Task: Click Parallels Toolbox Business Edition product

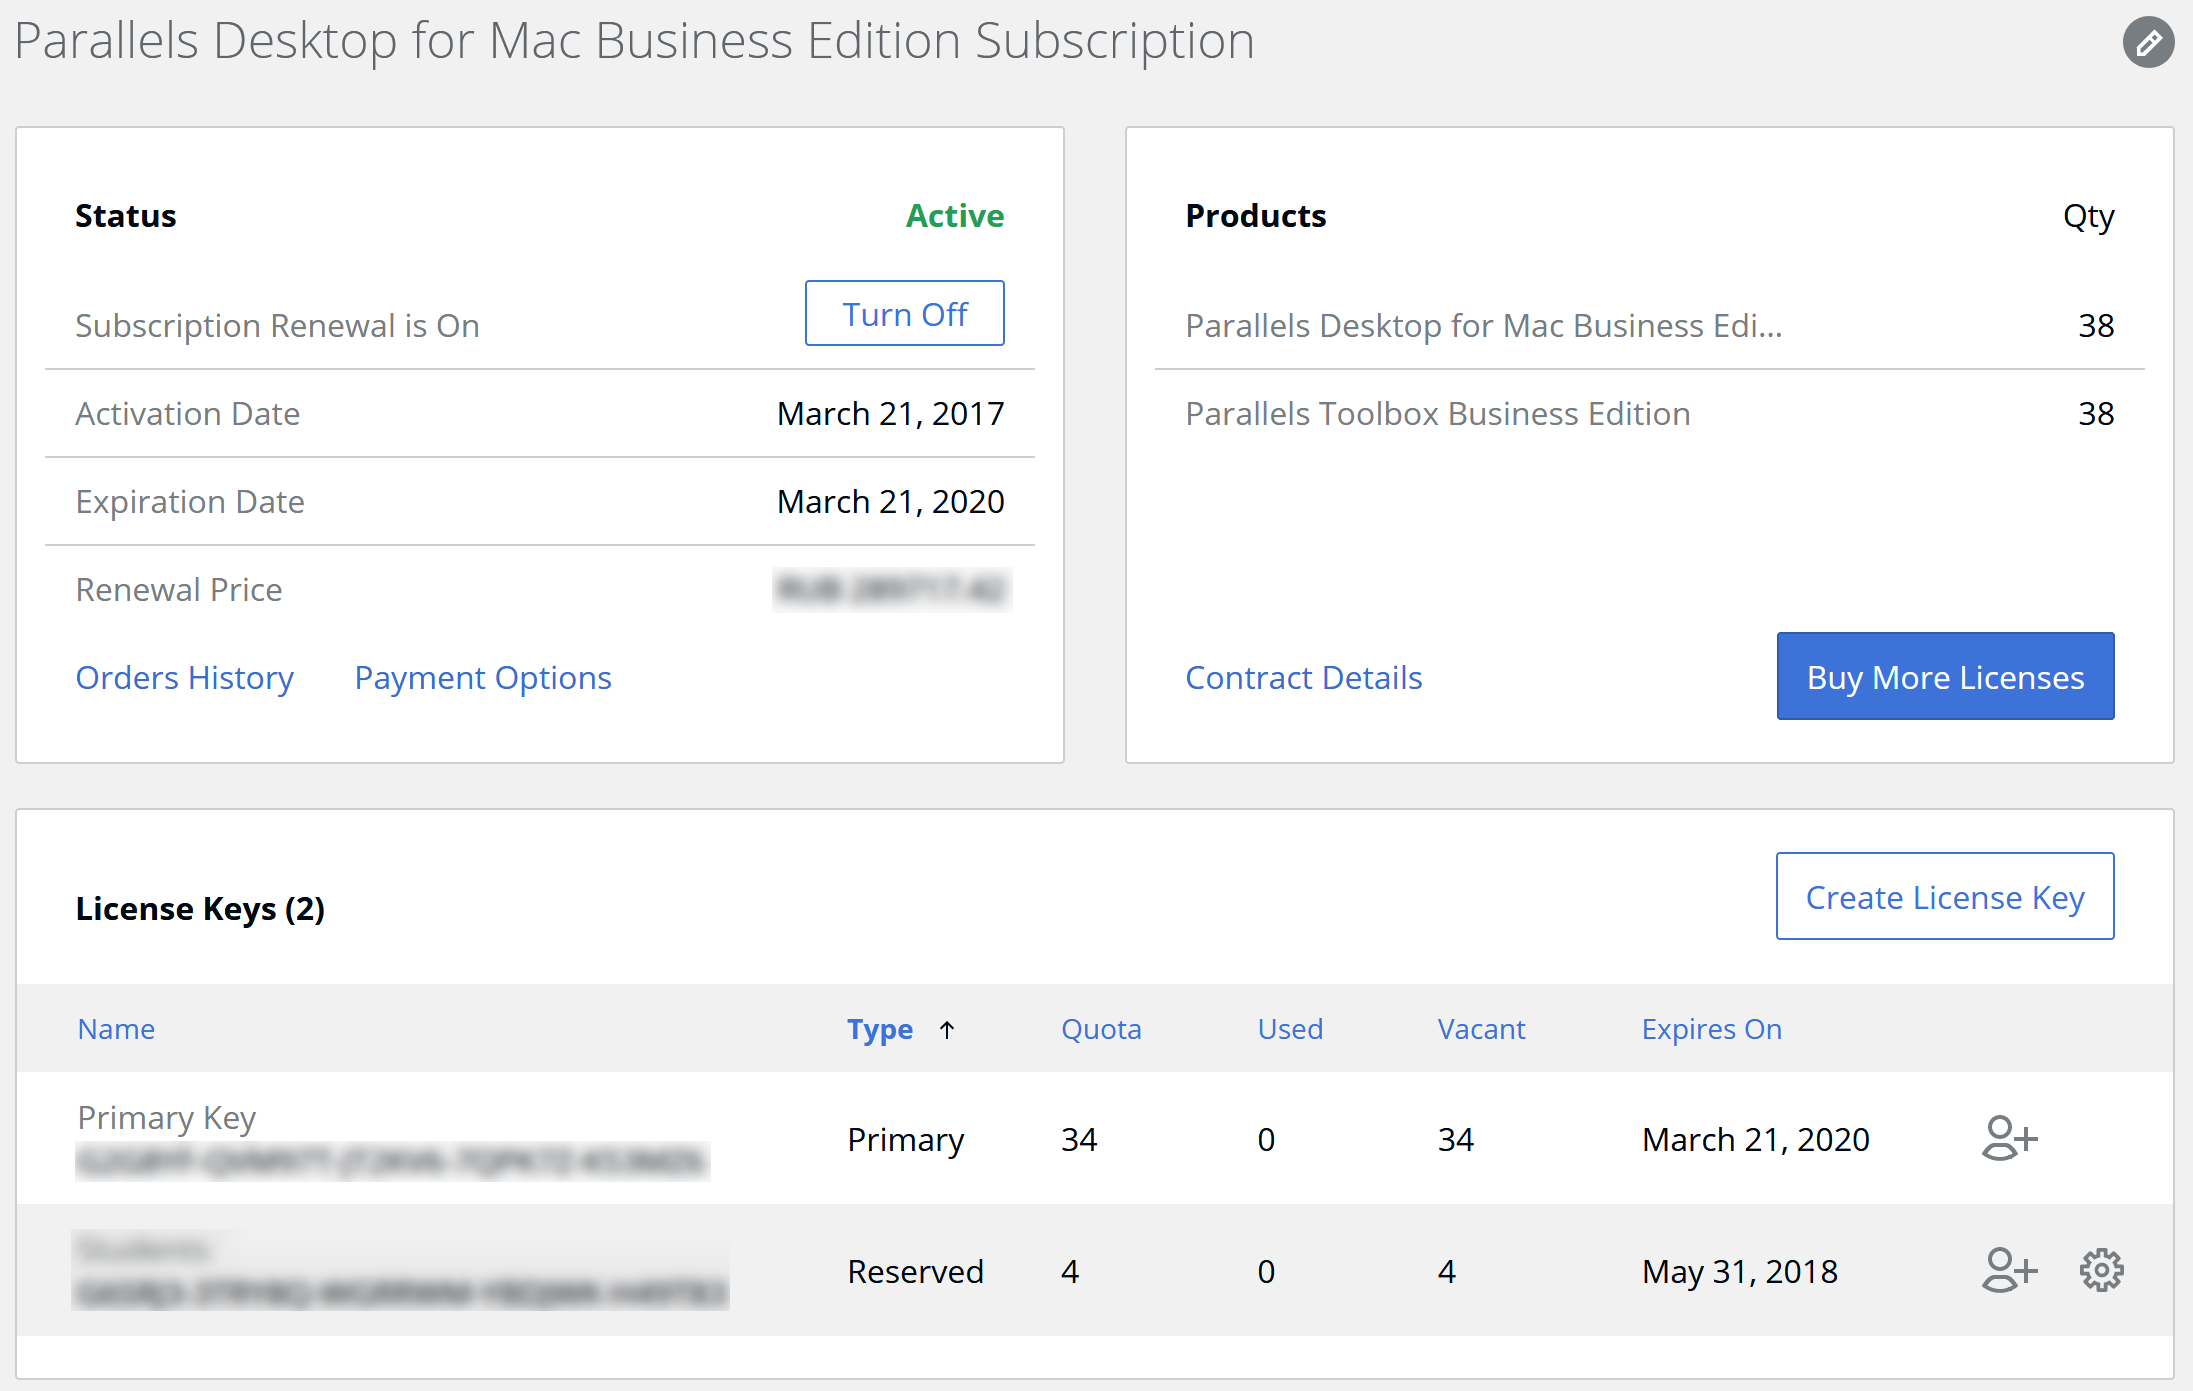Action: [x=1437, y=414]
